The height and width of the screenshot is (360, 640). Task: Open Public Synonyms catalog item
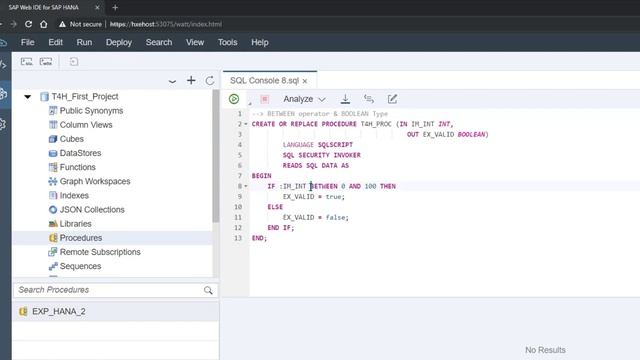(x=91, y=111)
